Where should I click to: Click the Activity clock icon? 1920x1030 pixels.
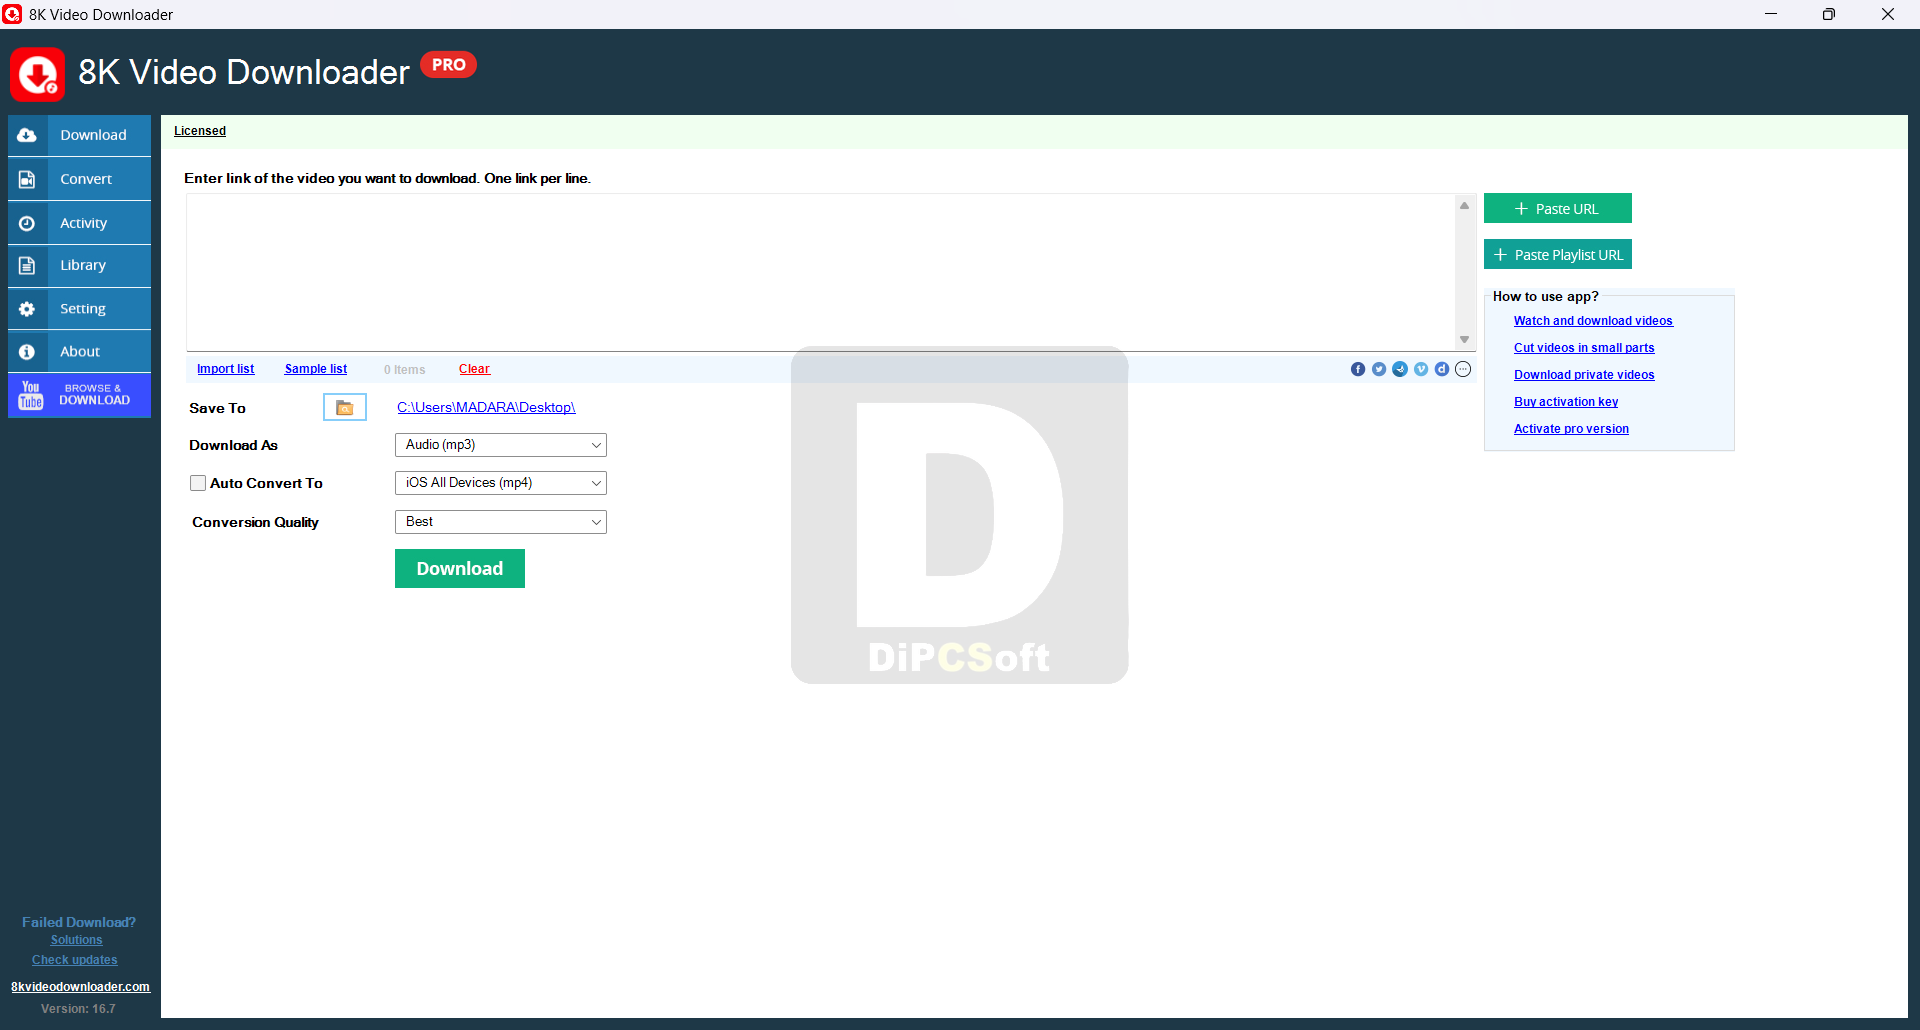point(27,223)
